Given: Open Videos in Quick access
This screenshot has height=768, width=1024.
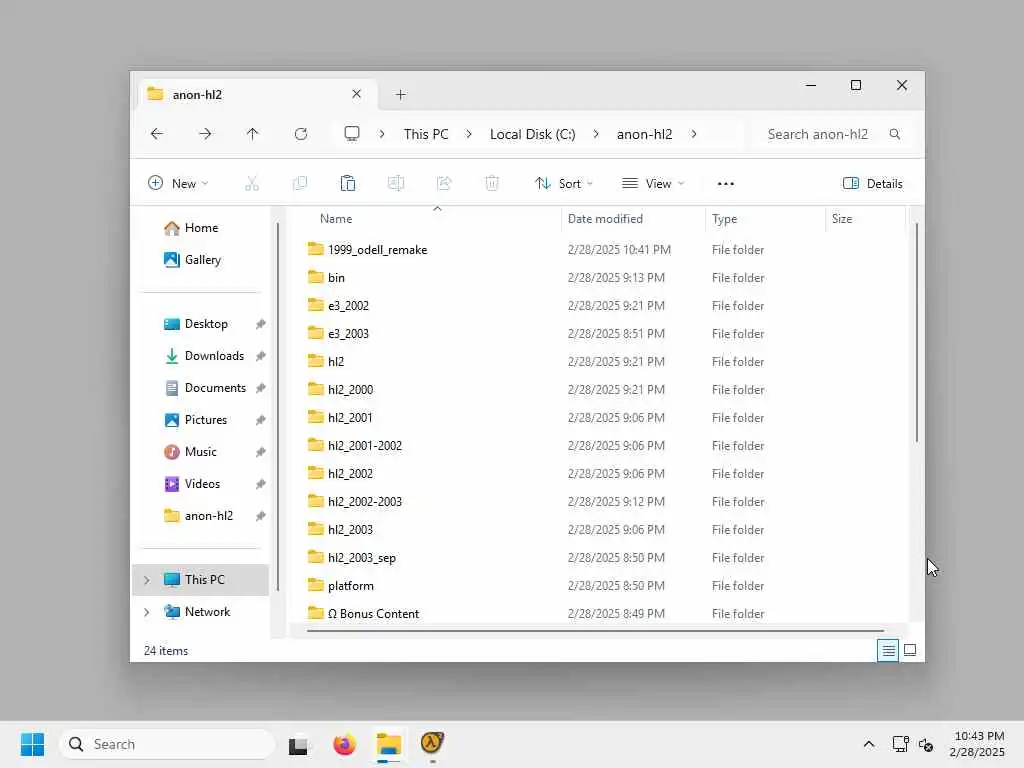Looking at the screenshot, I should [202, 484].
